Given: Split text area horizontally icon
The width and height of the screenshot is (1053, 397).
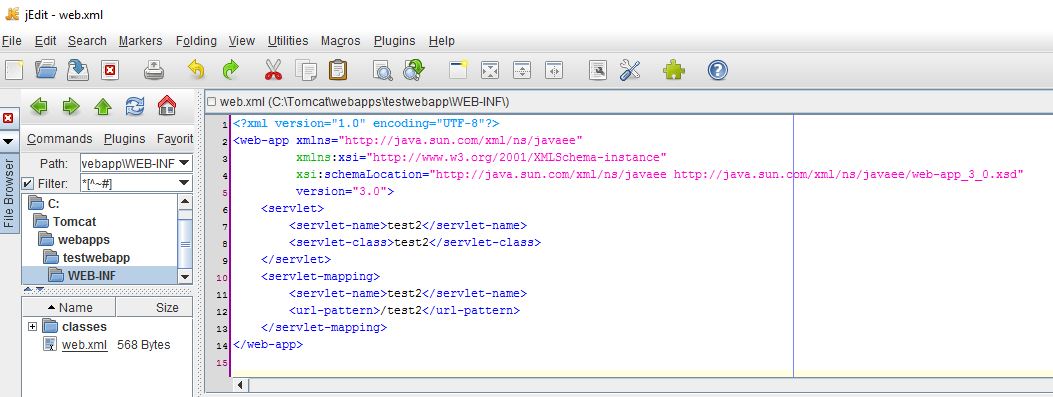Looking at the screenshot, I should [x=522, y=70].
